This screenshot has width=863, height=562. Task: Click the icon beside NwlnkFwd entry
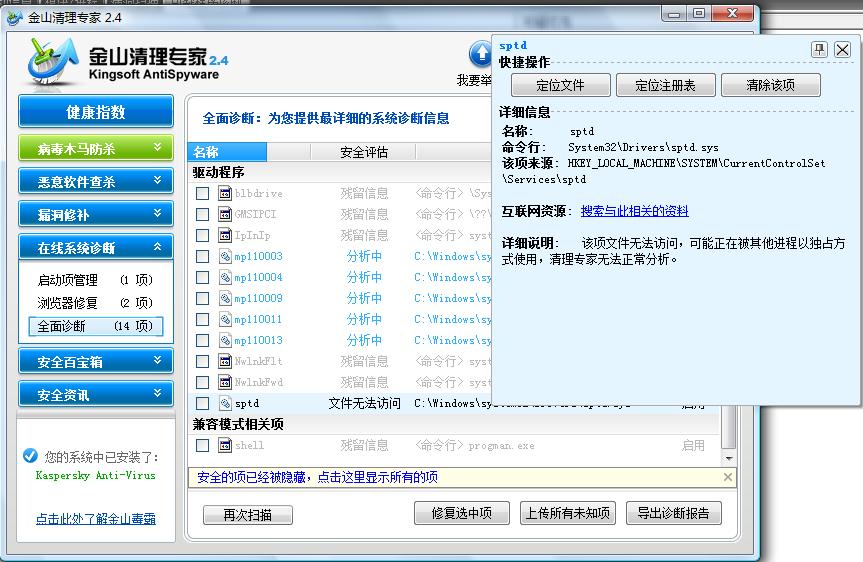coord(225,381)
